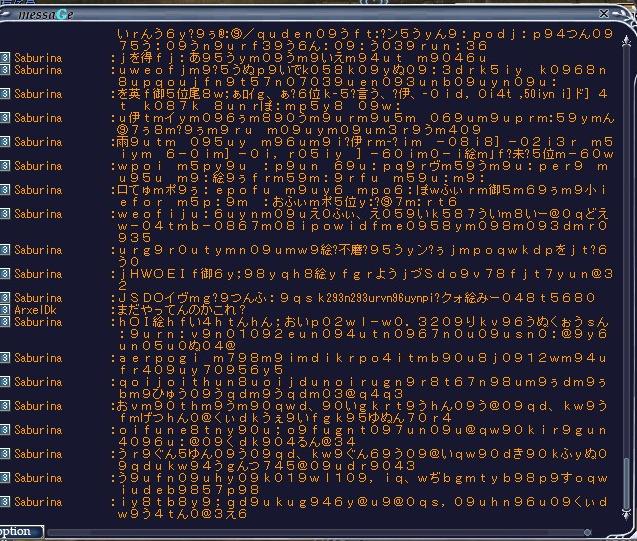The width and height of the screenshot is (637, 541).
Task: Select channel icon beside the 'wpoi' message
Action: [x=5, y=166]
